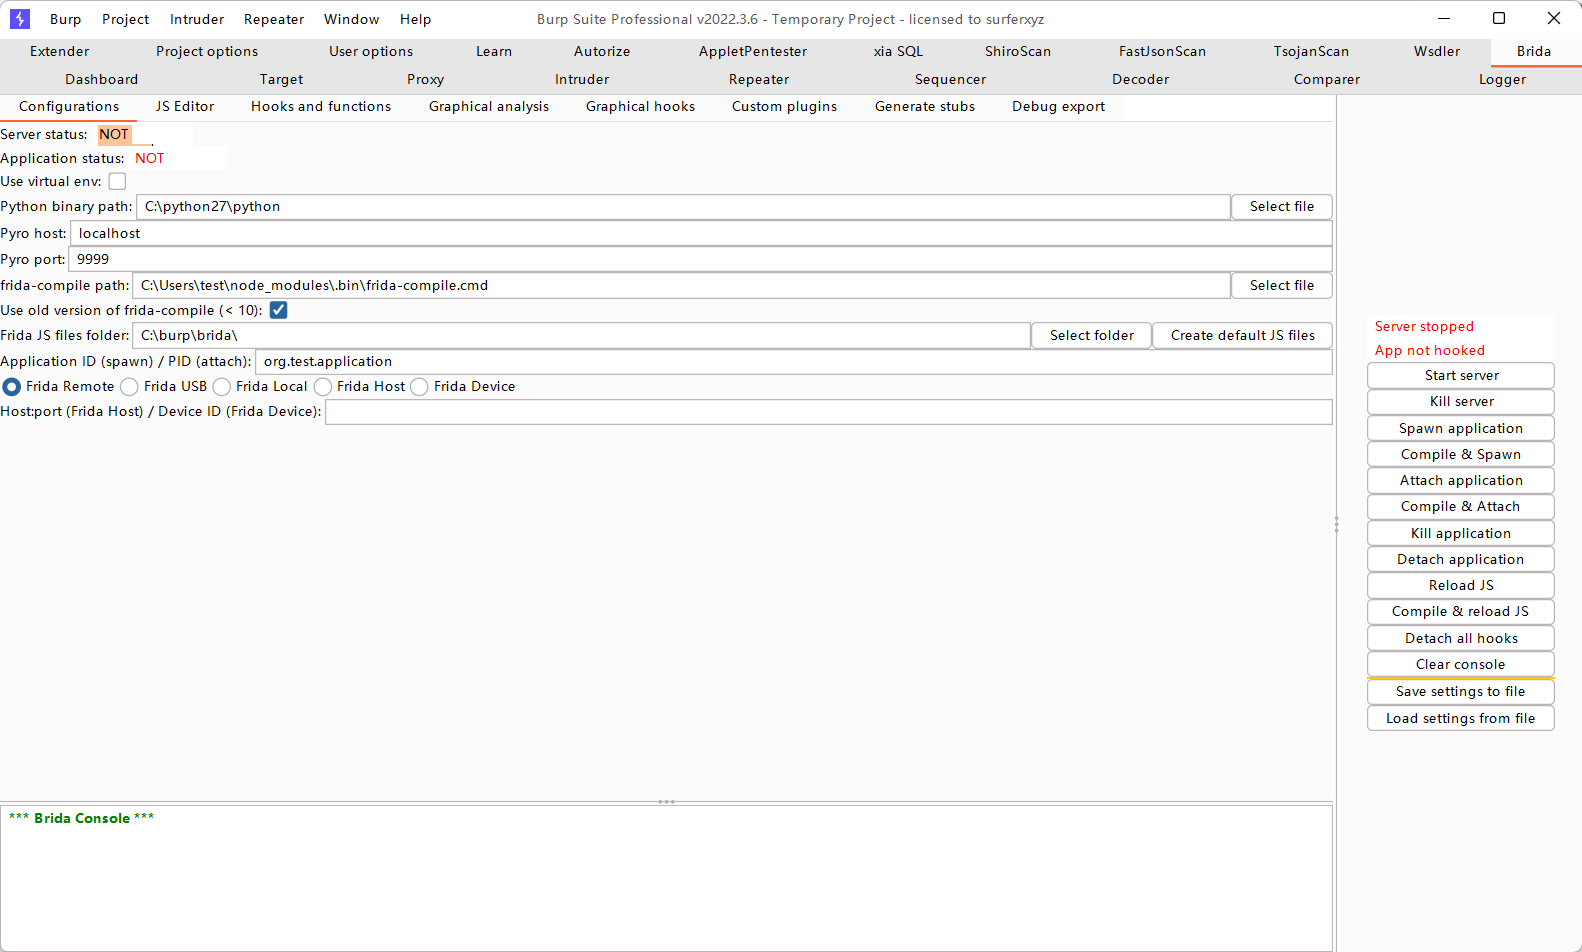1582x952 pixels.
Task: Open the Window menu
Action: pyautogui.click(x=352, y=19)
